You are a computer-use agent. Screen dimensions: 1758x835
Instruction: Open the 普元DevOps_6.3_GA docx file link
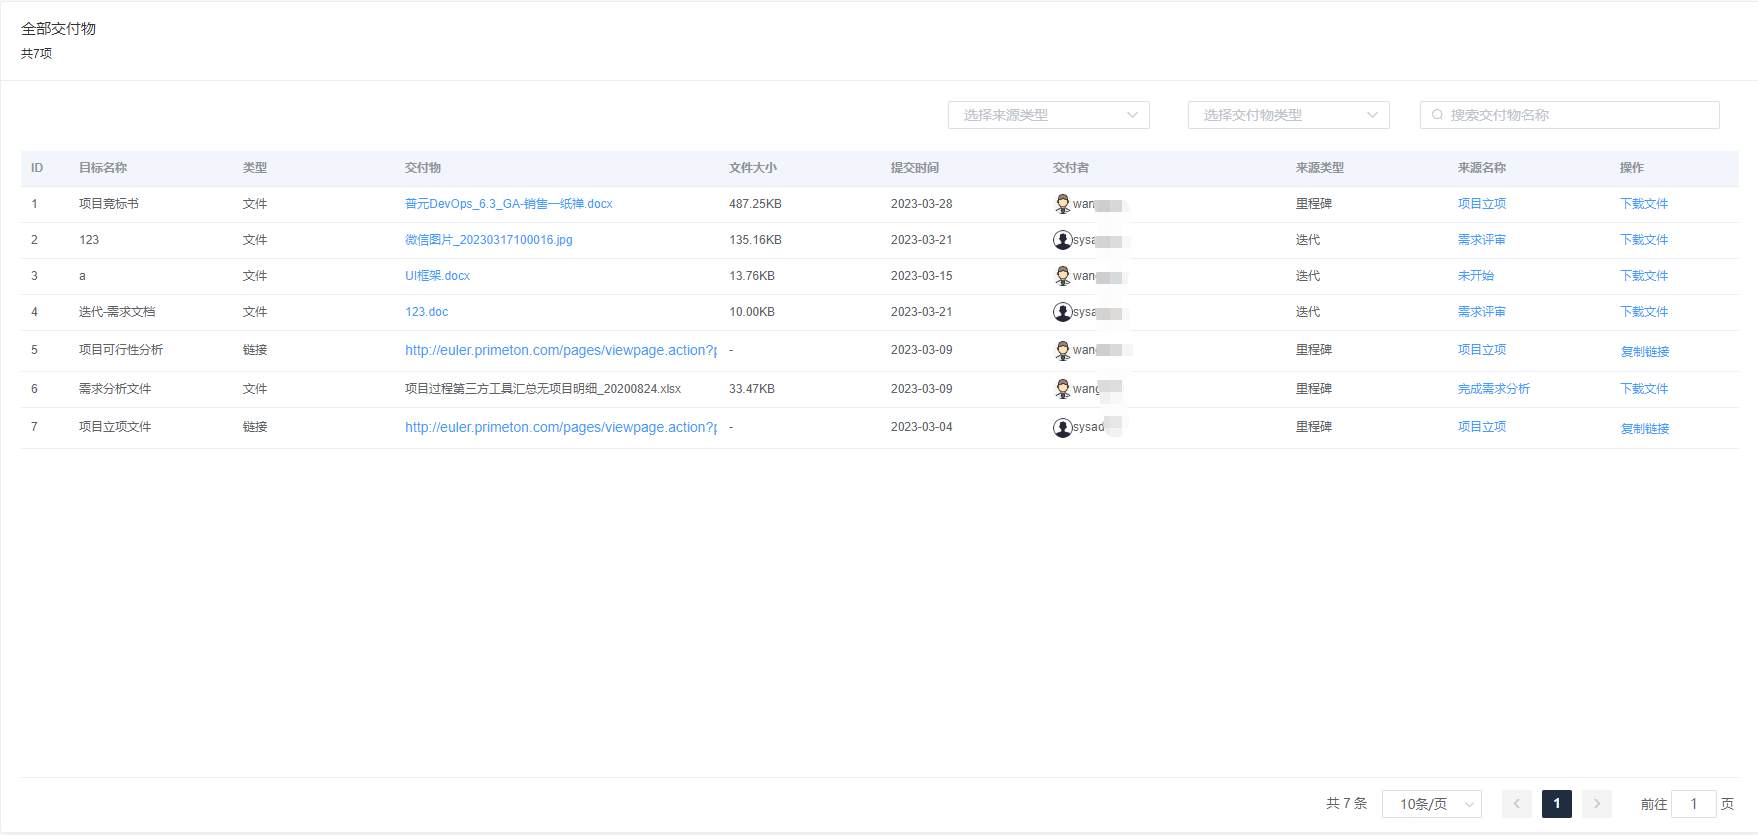tap(508, 204)
